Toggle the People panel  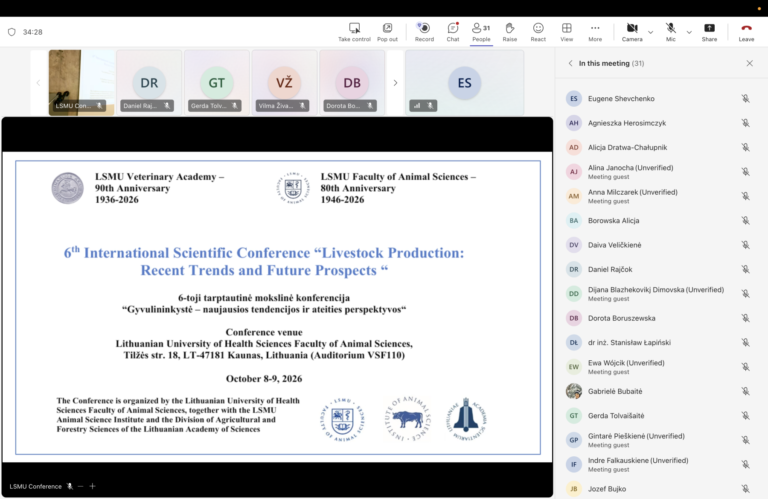pos(481,32)
